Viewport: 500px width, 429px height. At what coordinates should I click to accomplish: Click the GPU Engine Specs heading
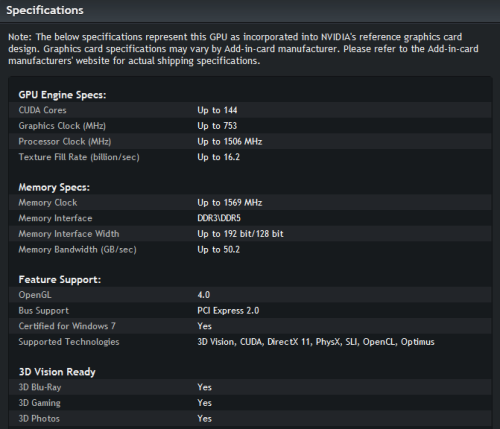62,95
